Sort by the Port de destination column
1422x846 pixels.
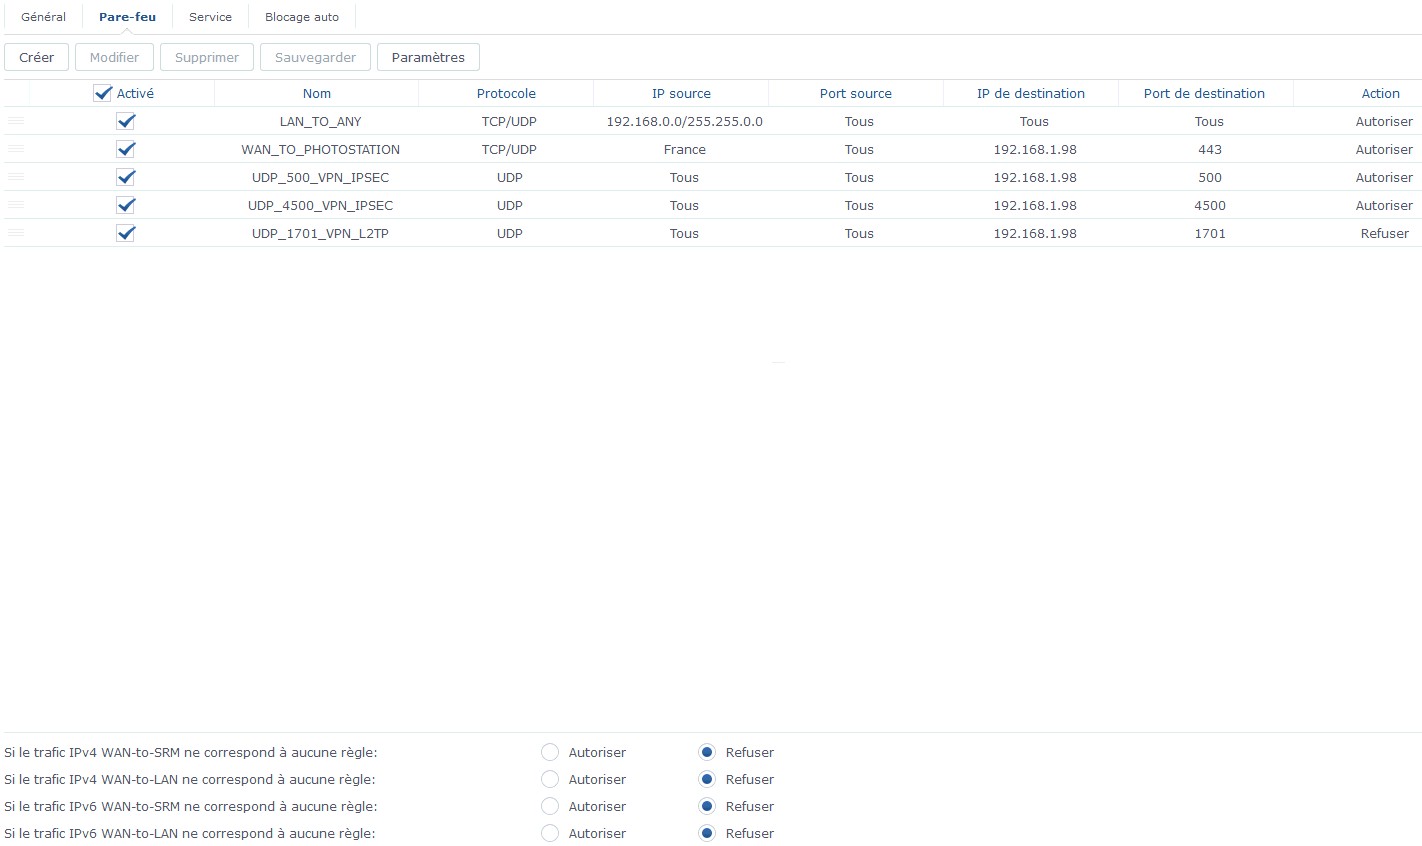[1204, 93]
